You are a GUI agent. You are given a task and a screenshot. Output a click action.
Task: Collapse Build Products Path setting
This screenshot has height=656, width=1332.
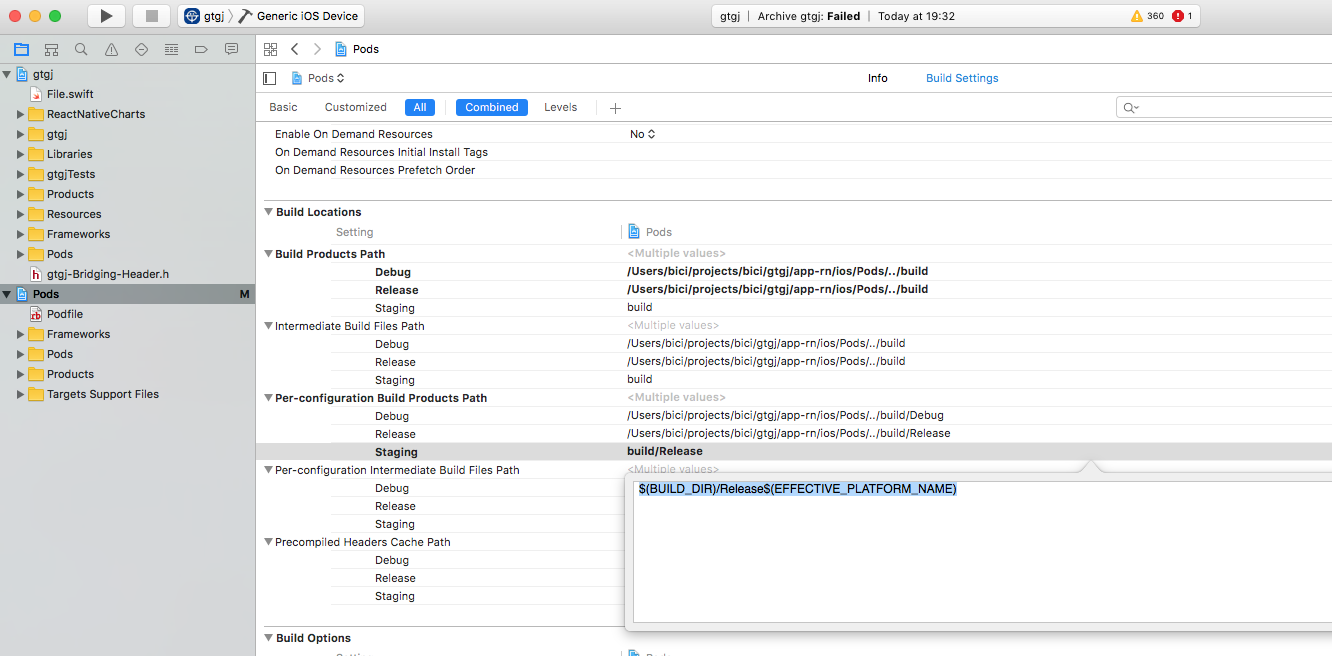pos(268,254)
